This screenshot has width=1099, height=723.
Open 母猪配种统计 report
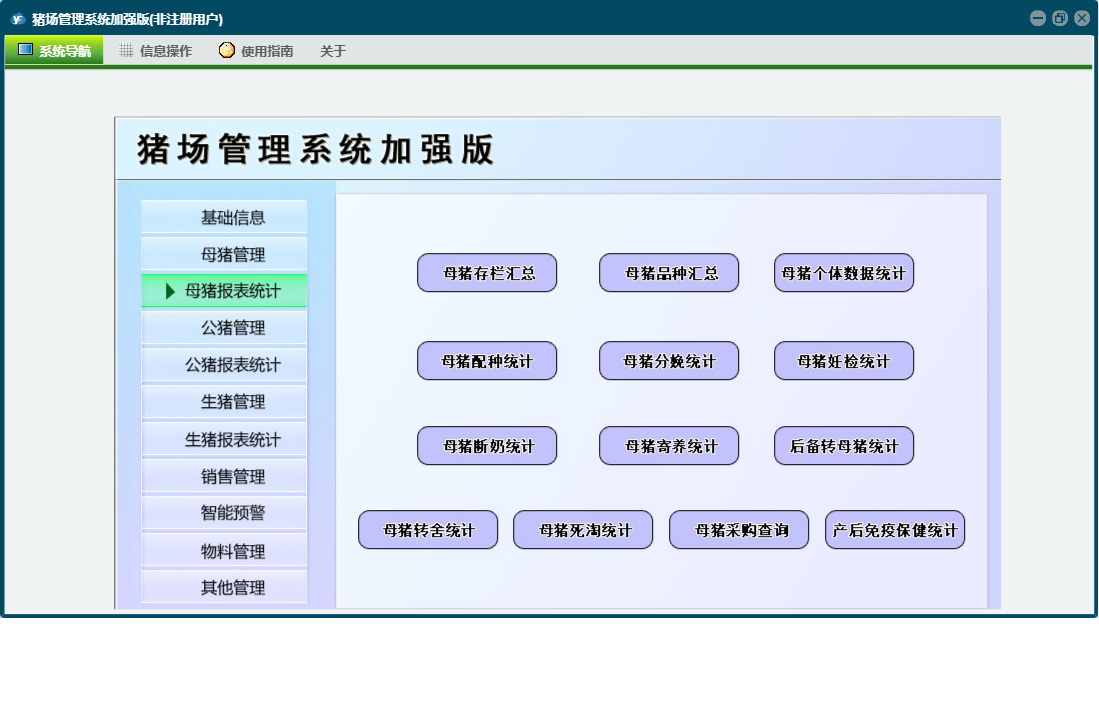click(x=487, y=361)
